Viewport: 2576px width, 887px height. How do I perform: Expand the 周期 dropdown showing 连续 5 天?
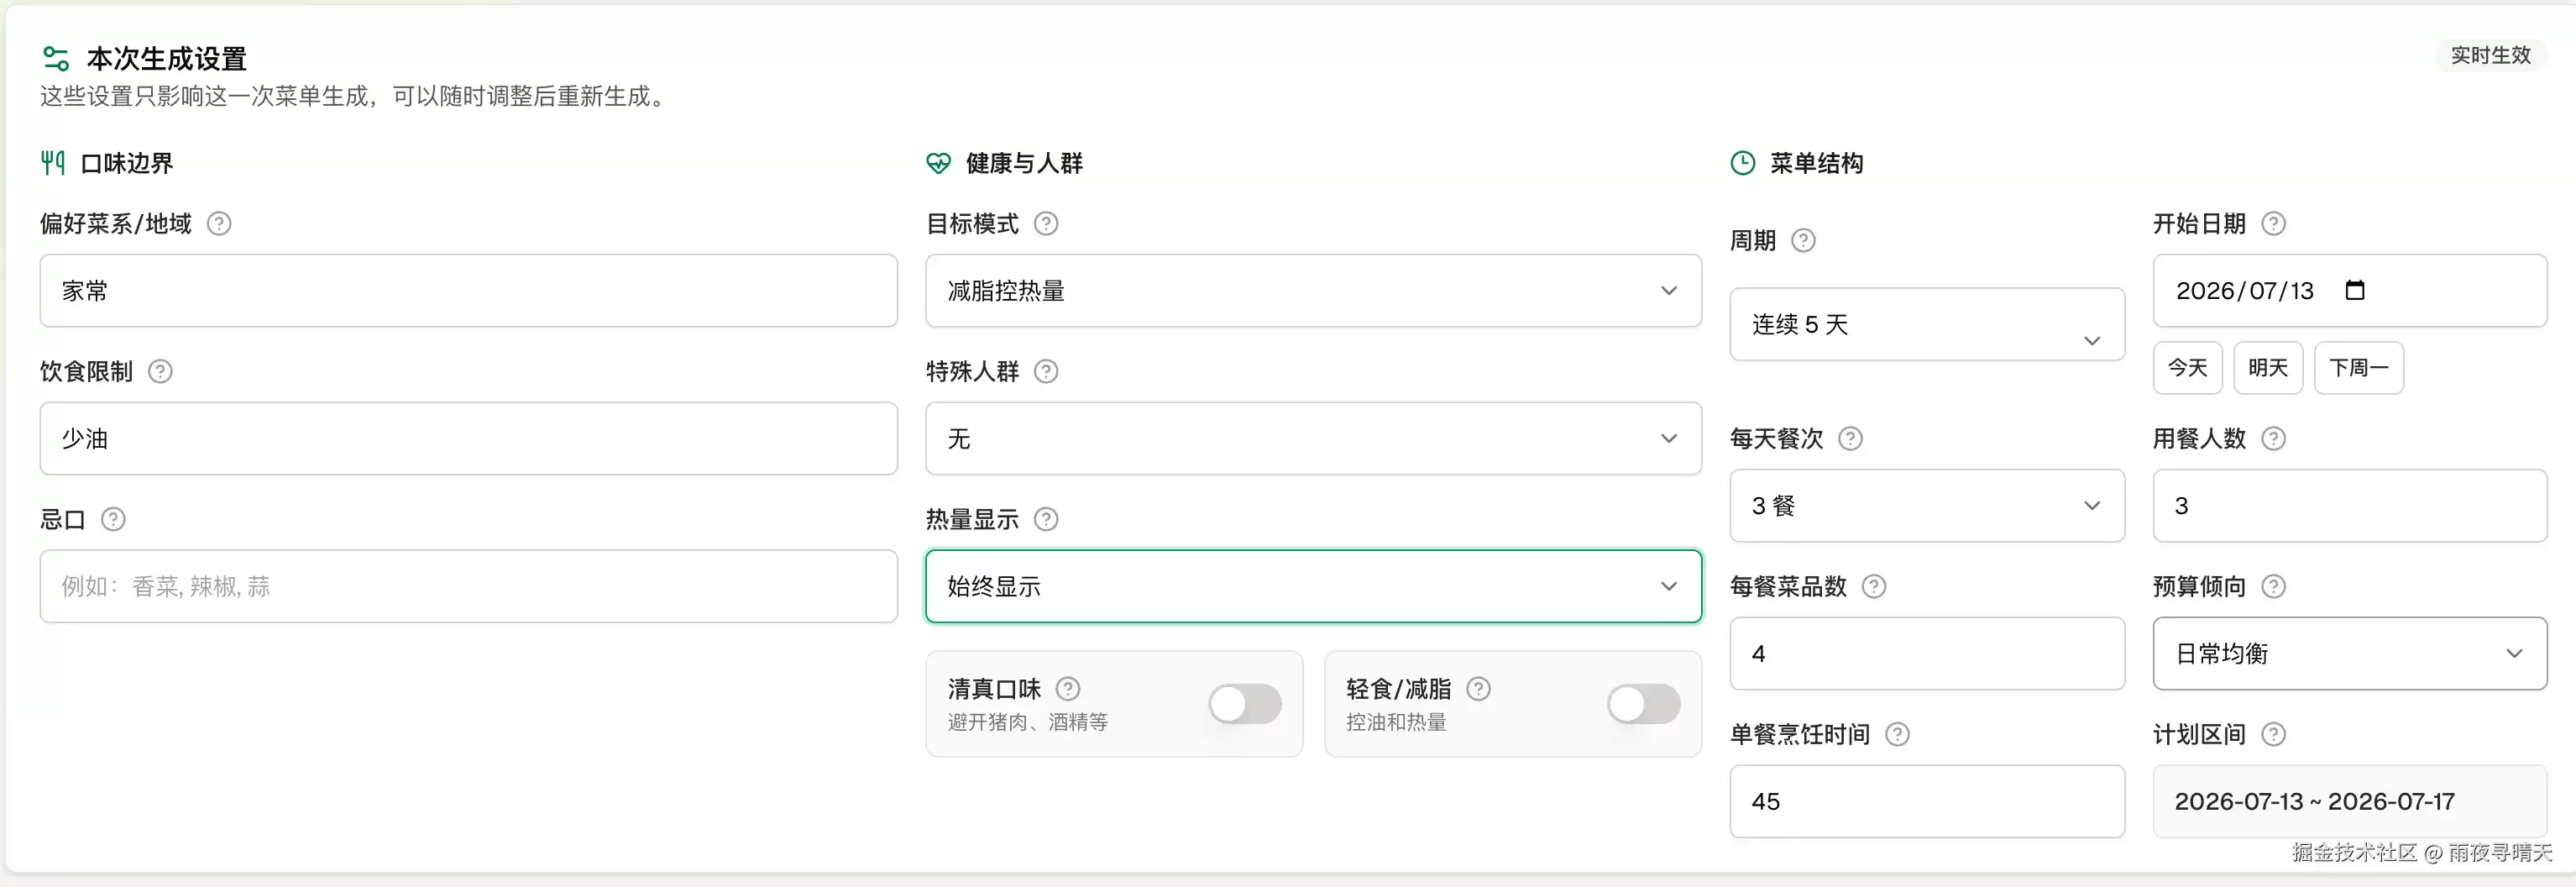1926,324
